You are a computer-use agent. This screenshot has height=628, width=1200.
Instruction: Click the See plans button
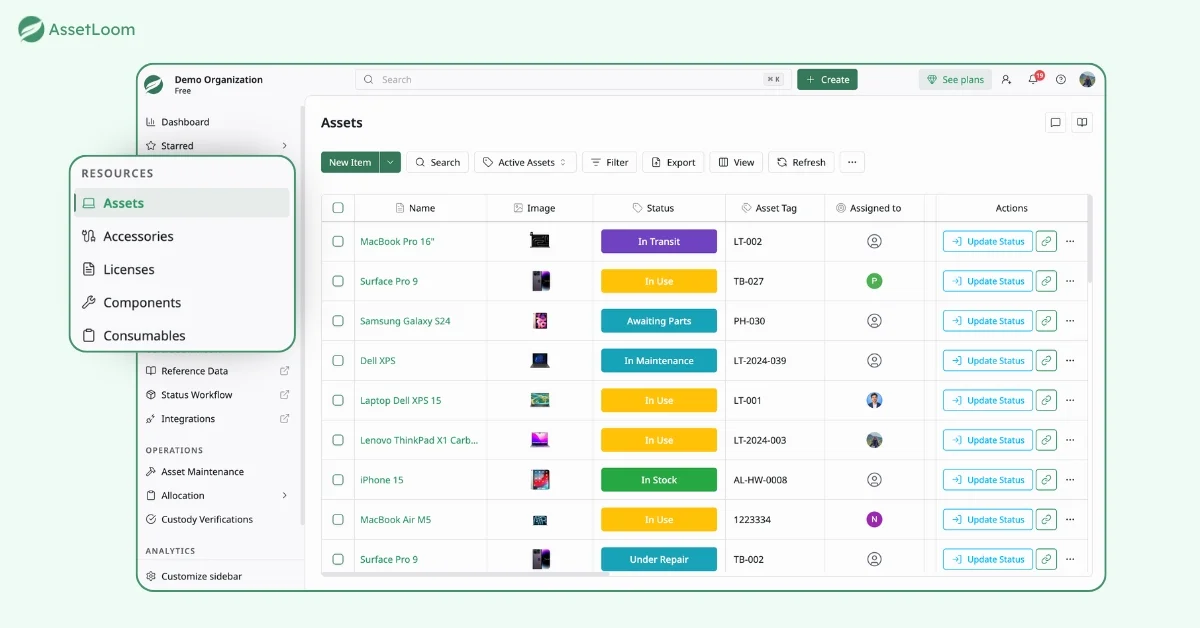955,79
